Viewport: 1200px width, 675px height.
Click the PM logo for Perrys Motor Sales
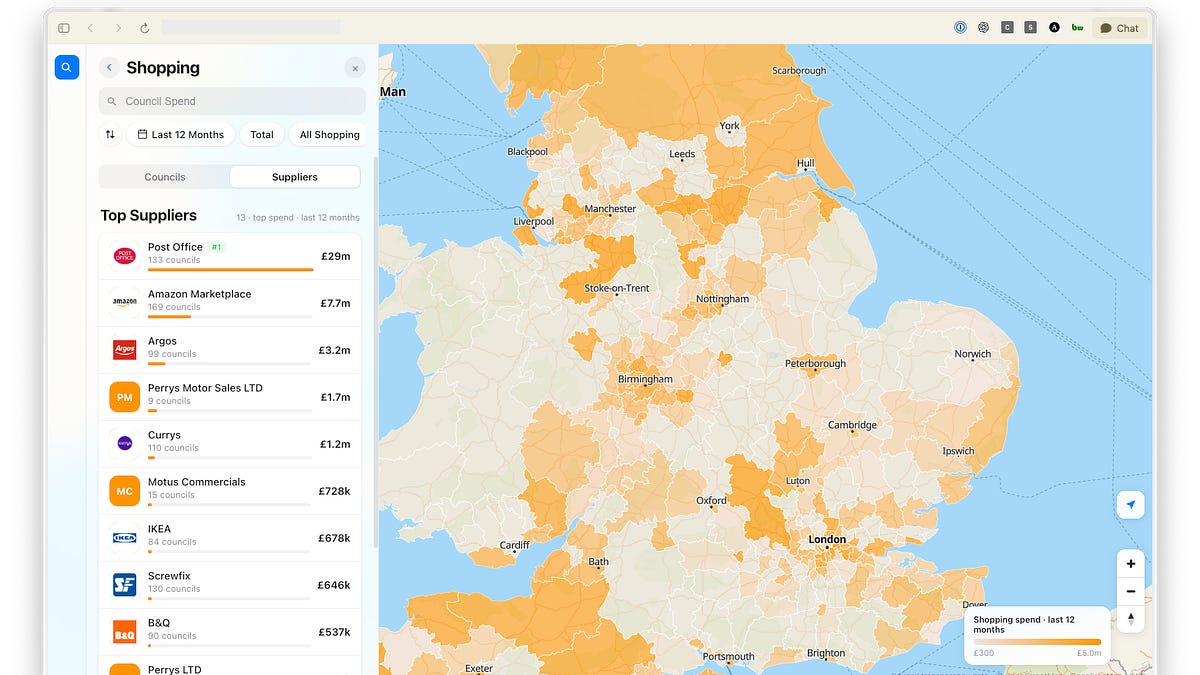tap(124, 397)
